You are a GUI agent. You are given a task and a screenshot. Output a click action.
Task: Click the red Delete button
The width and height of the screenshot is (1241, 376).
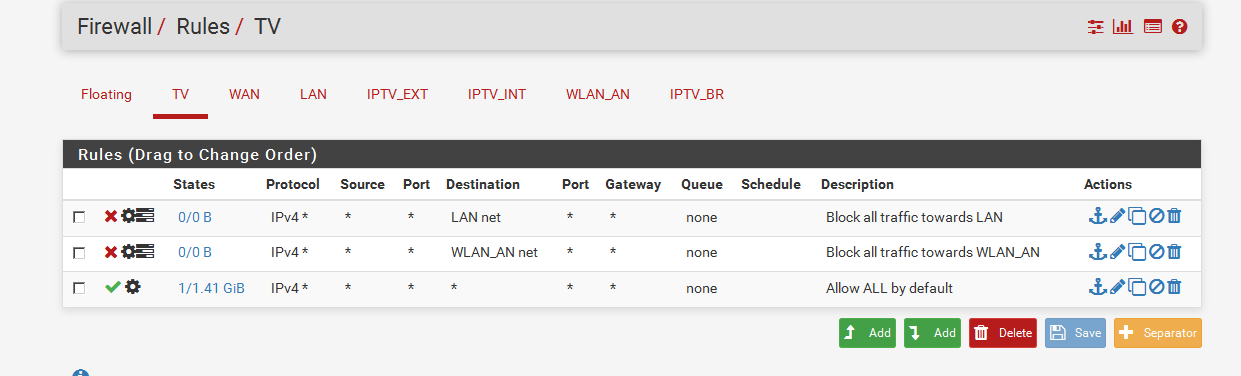coord(1003,333)
